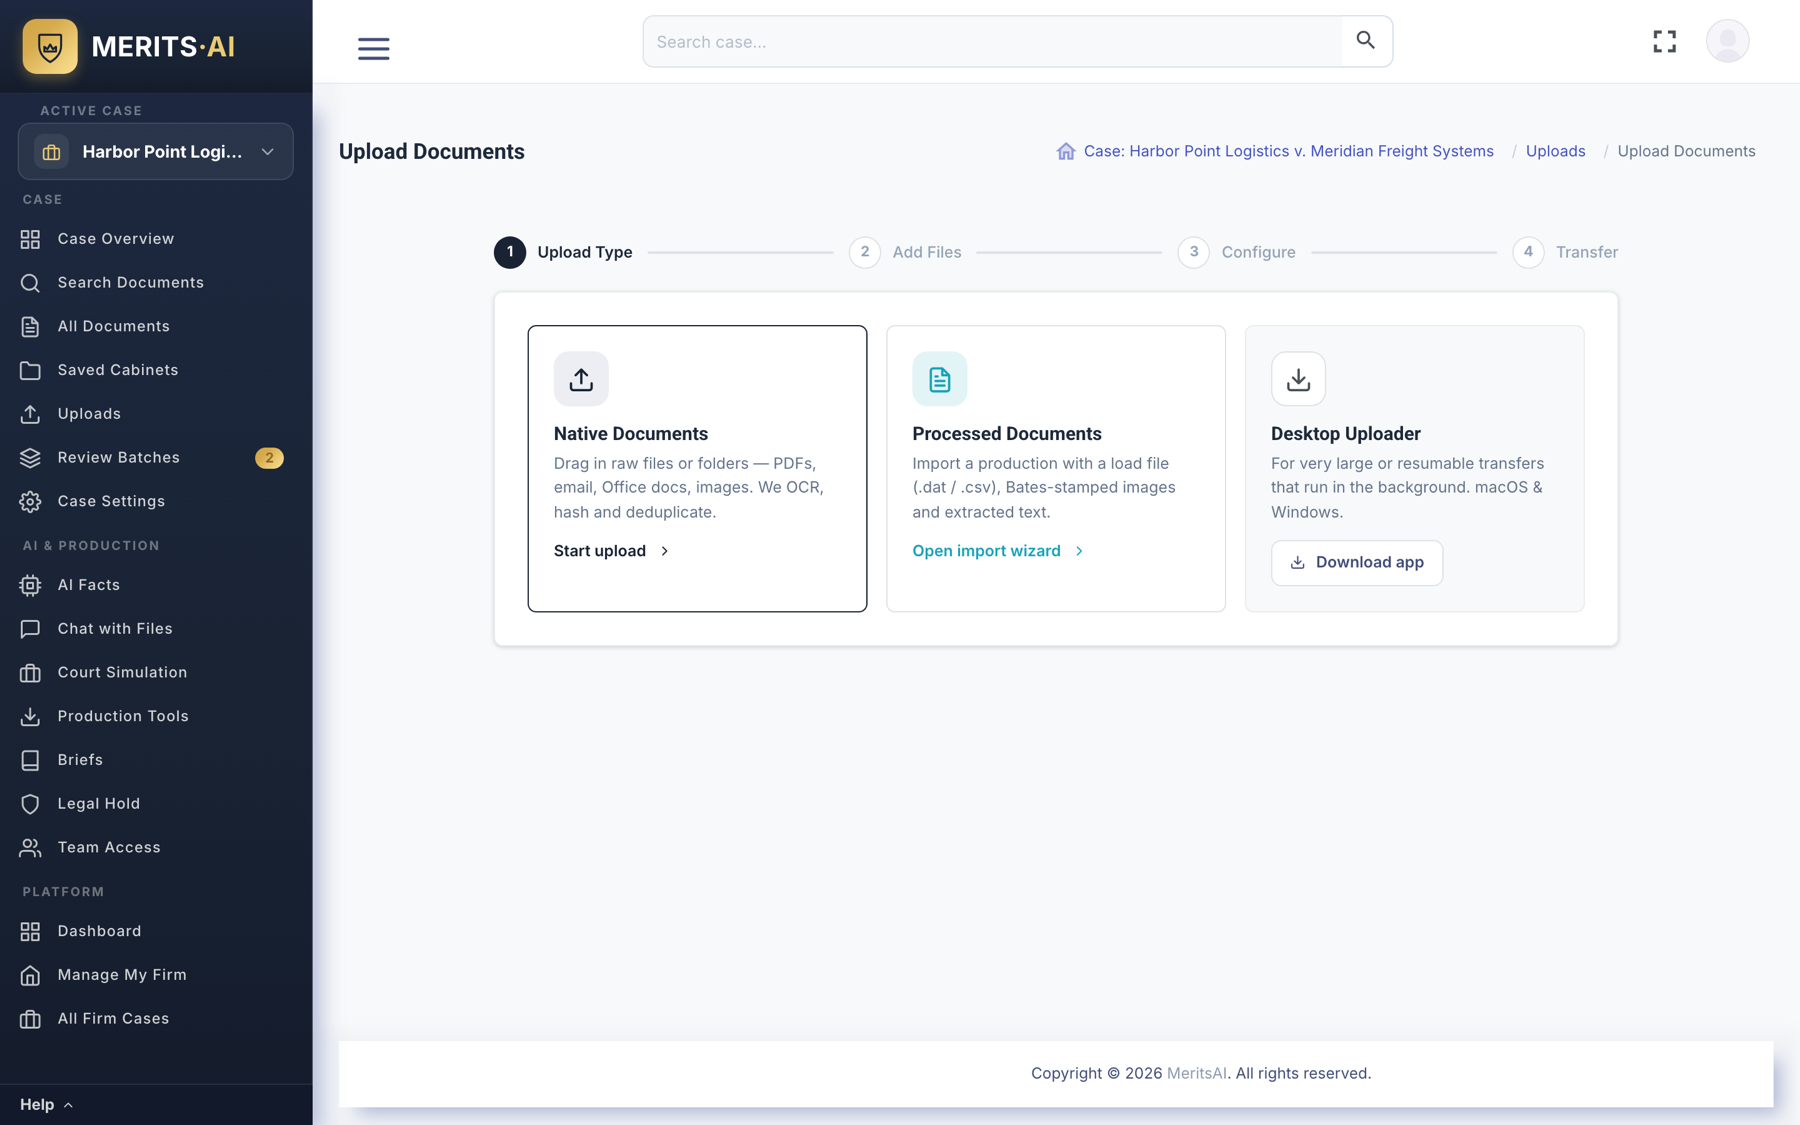The width and height of the screenshot is (1800, 1125).
Task: Select step 1 Upload Type in the wizard
Action: point(563,252)
